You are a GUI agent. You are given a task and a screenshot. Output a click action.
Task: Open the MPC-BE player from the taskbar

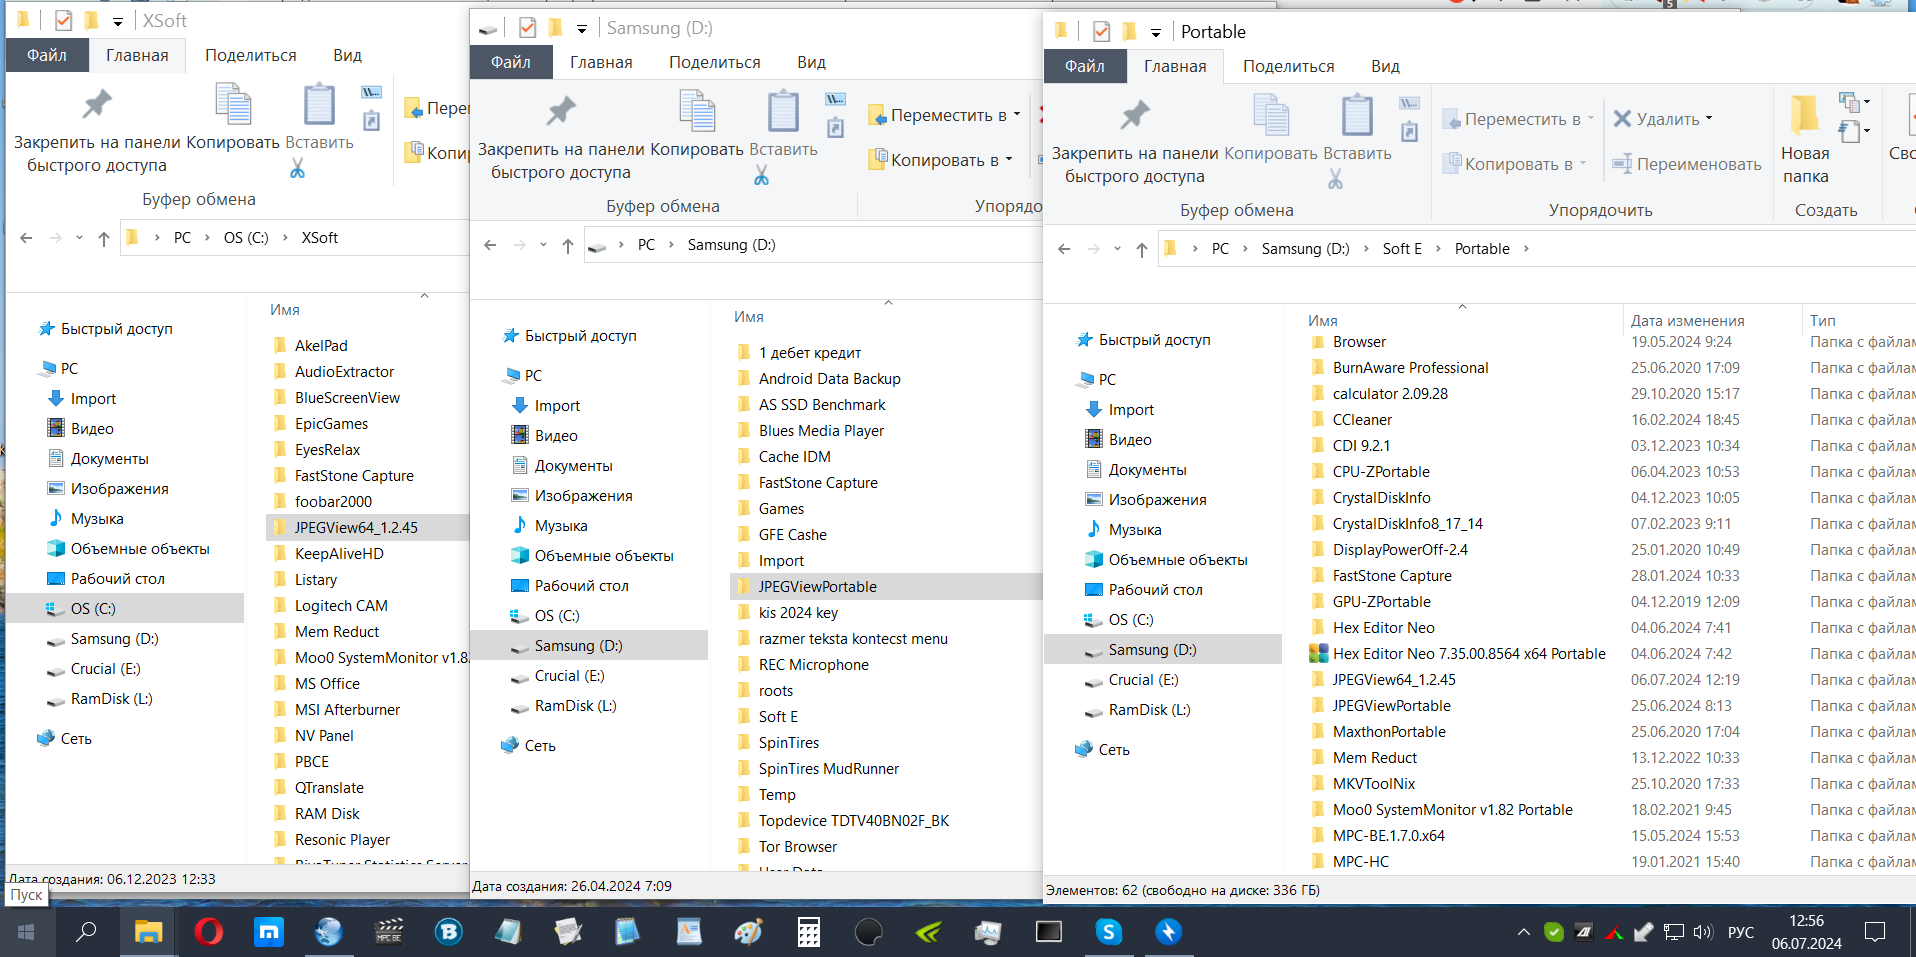click(x=389, y=932)
